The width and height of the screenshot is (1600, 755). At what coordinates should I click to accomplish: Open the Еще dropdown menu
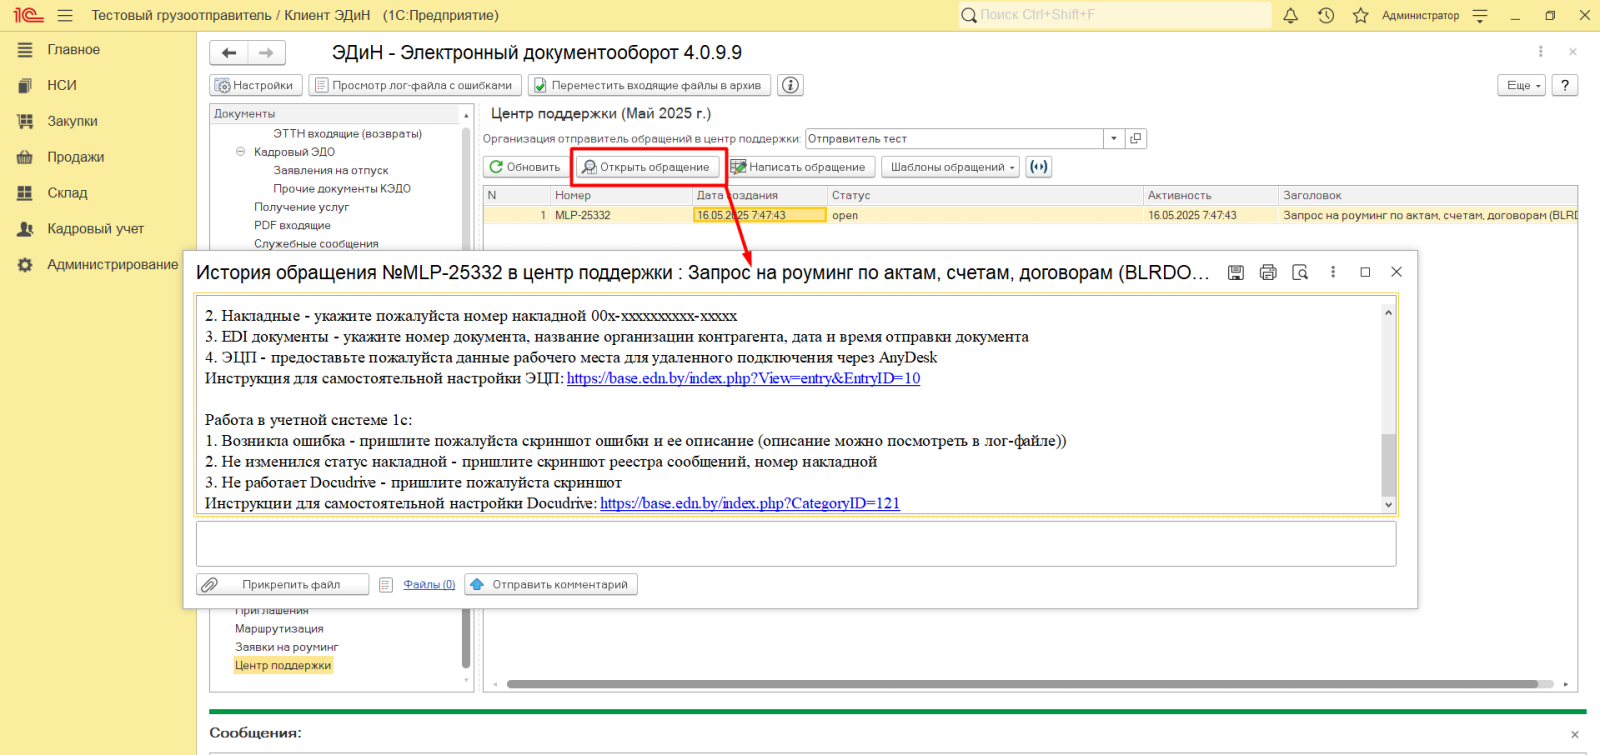(x=1521, y=85)
